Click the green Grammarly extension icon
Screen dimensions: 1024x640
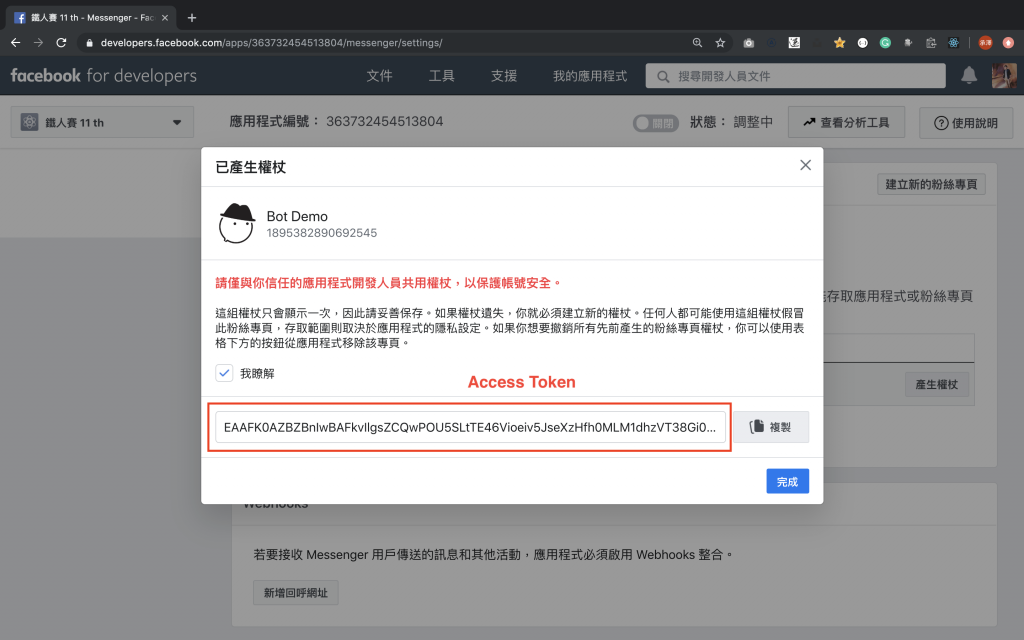tap(885, 42)
